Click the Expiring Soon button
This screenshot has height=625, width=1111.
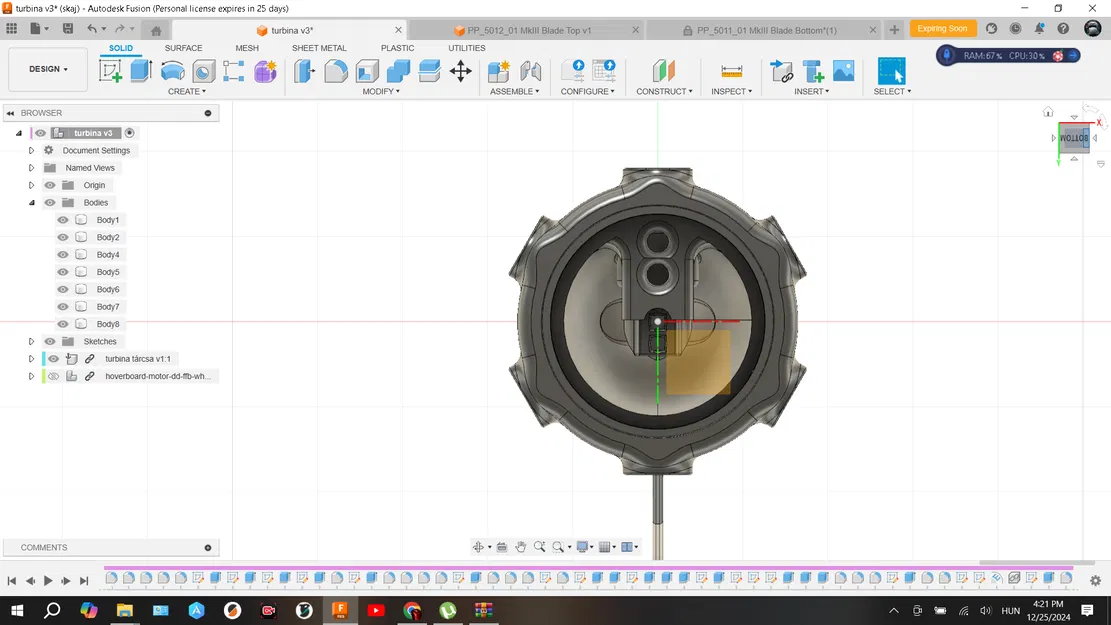[x=942, y=29]
